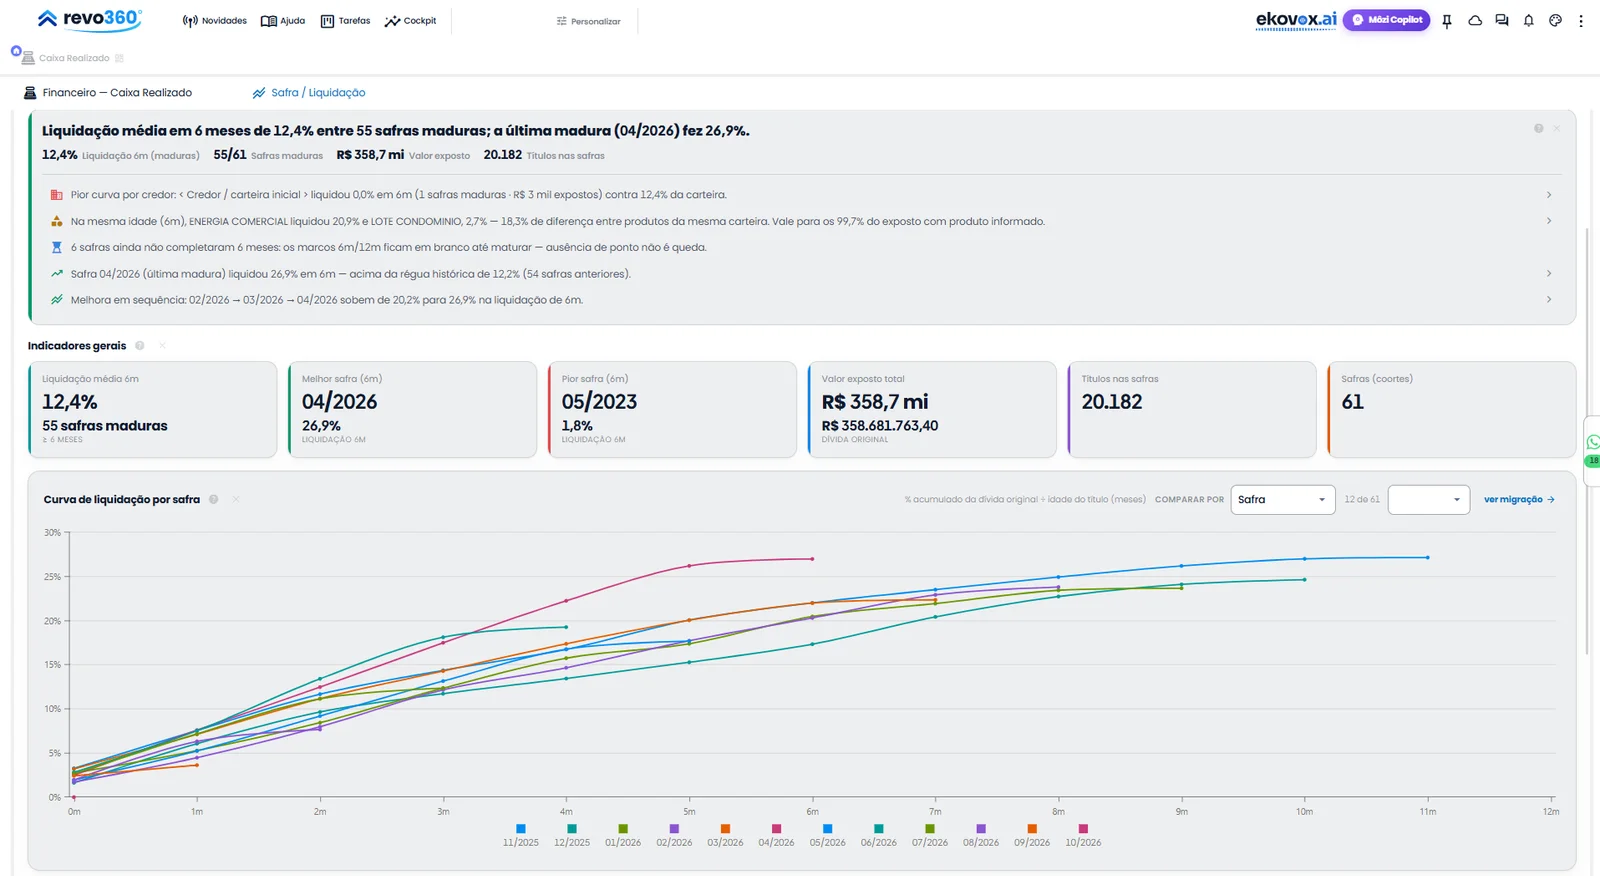Click the cloud icon in header
1600x876 pixels.
[1475, 21]
